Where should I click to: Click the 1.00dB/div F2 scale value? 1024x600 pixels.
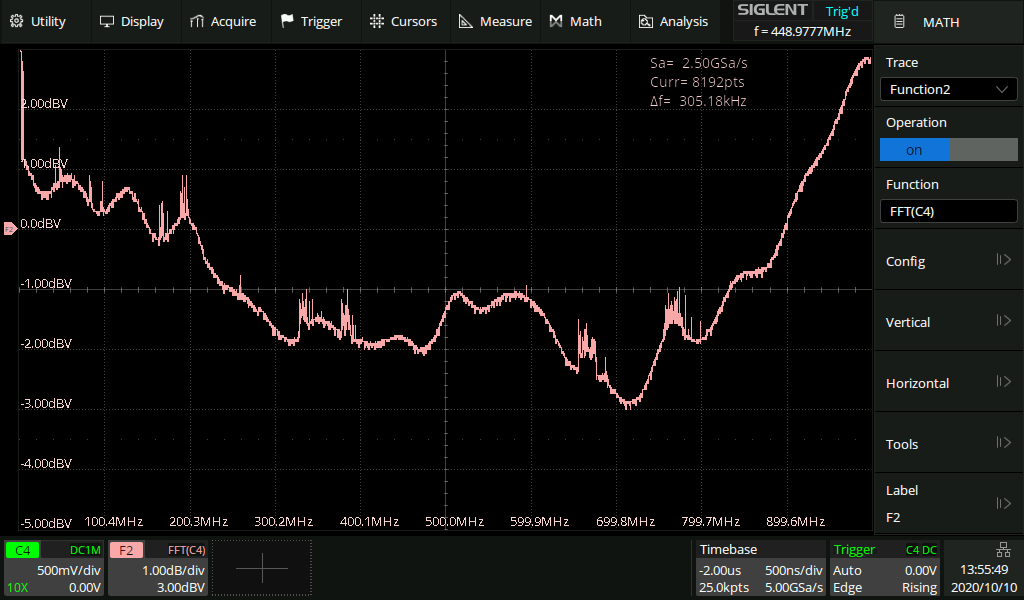(x=173, y=570)
